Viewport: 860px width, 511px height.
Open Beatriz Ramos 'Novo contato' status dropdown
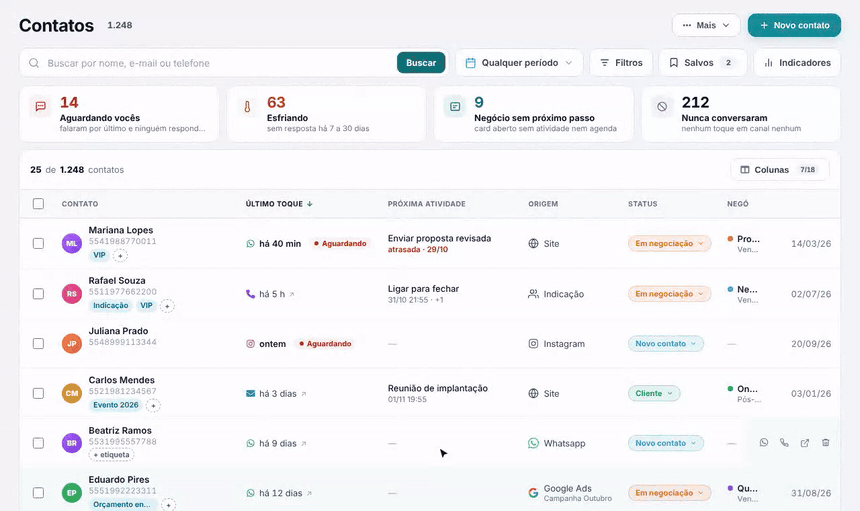666,443
